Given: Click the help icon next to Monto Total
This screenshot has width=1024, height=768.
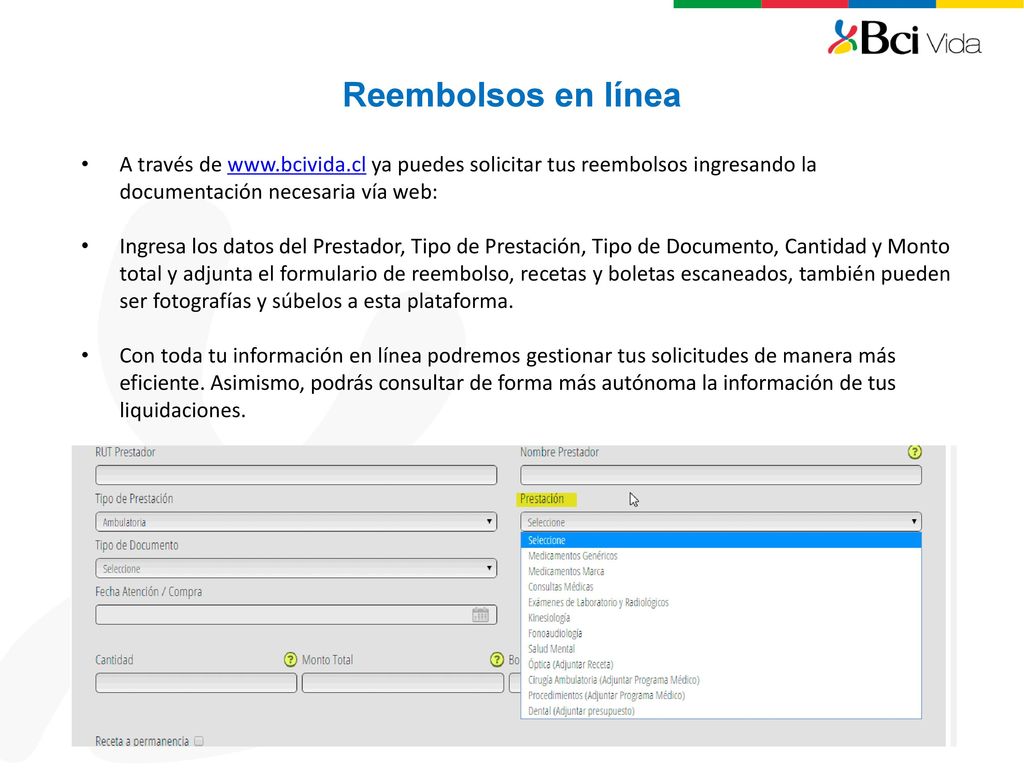Looking at the screenshot, I should pos(497,660).
